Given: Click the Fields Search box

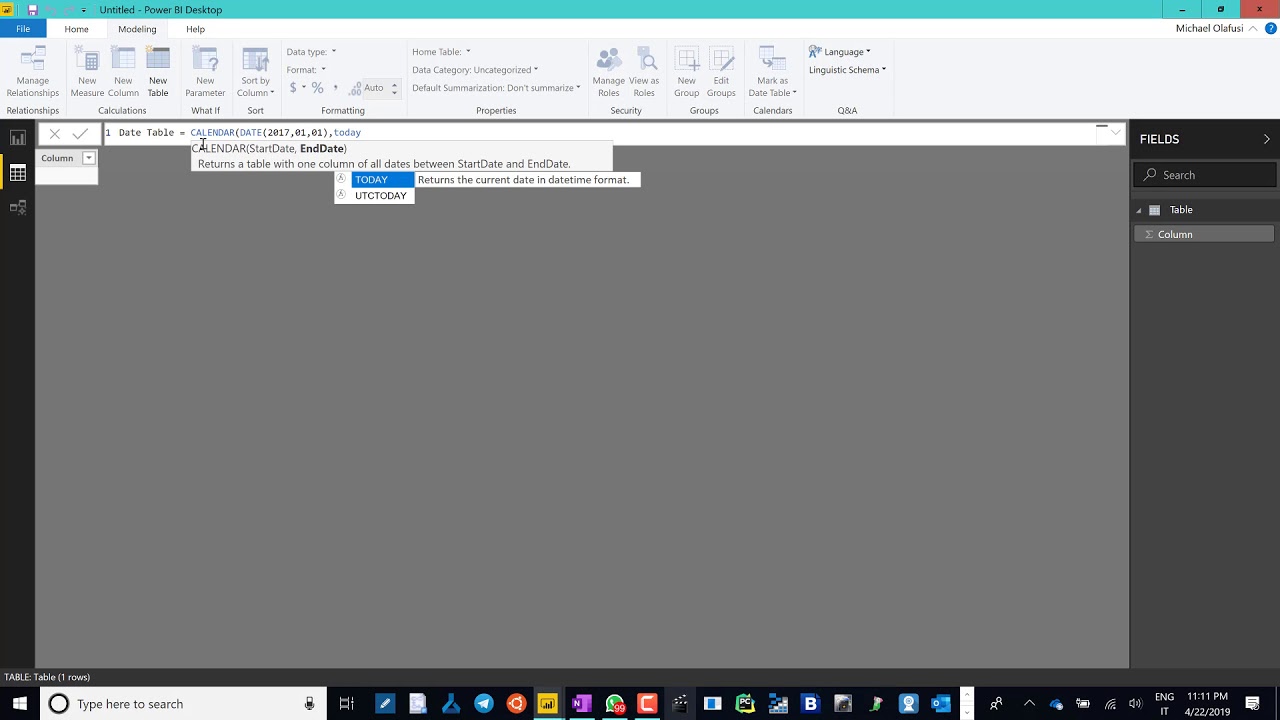Looking at the screenshot, I should pyautogui.click(x=1205, y=175).
